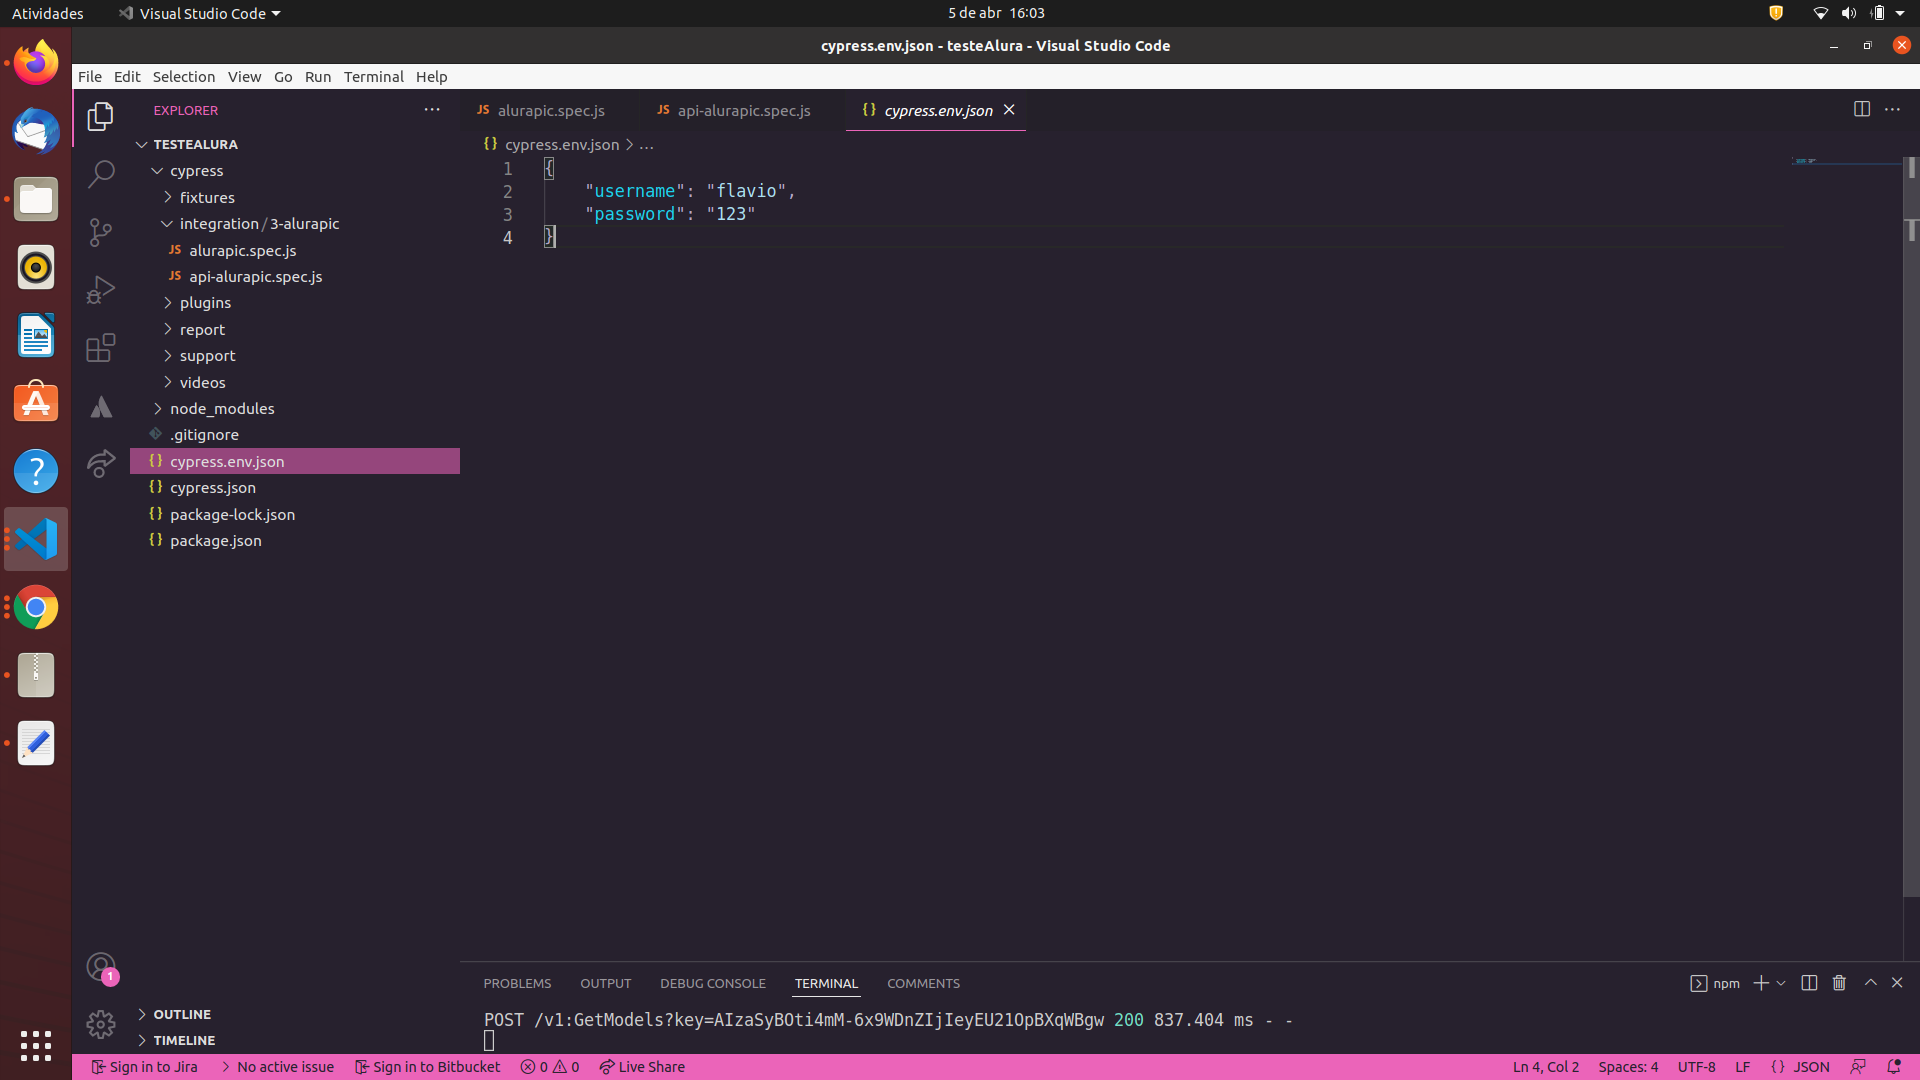Kill the terminal with trash icon
Image resolution: width=1920 pixels, height=1080 pixels.
coord(1839,983)
